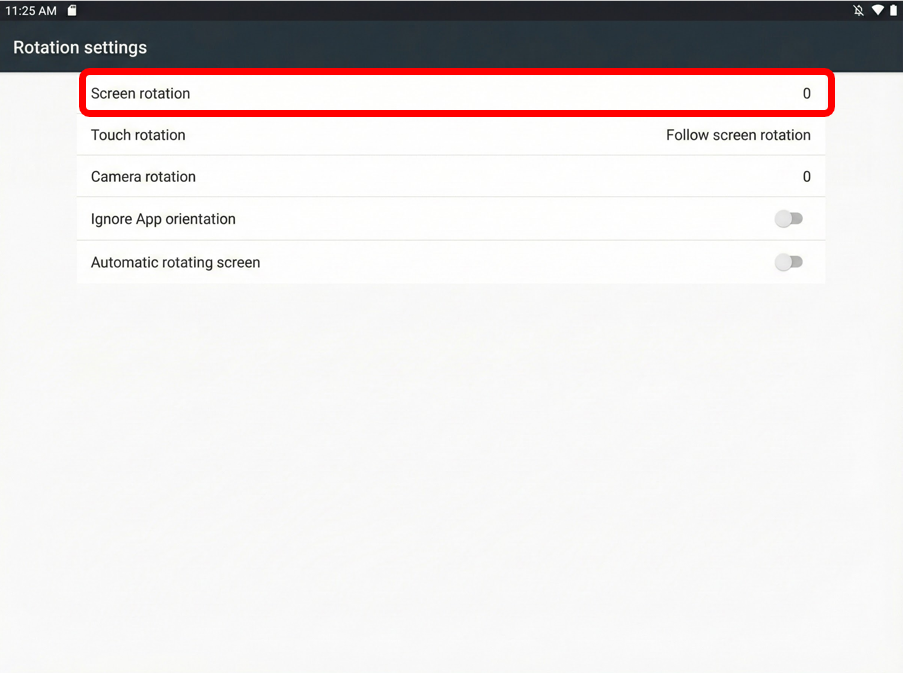
Task: Click the Screen rotation value 0
Action: tap(807, 93)
